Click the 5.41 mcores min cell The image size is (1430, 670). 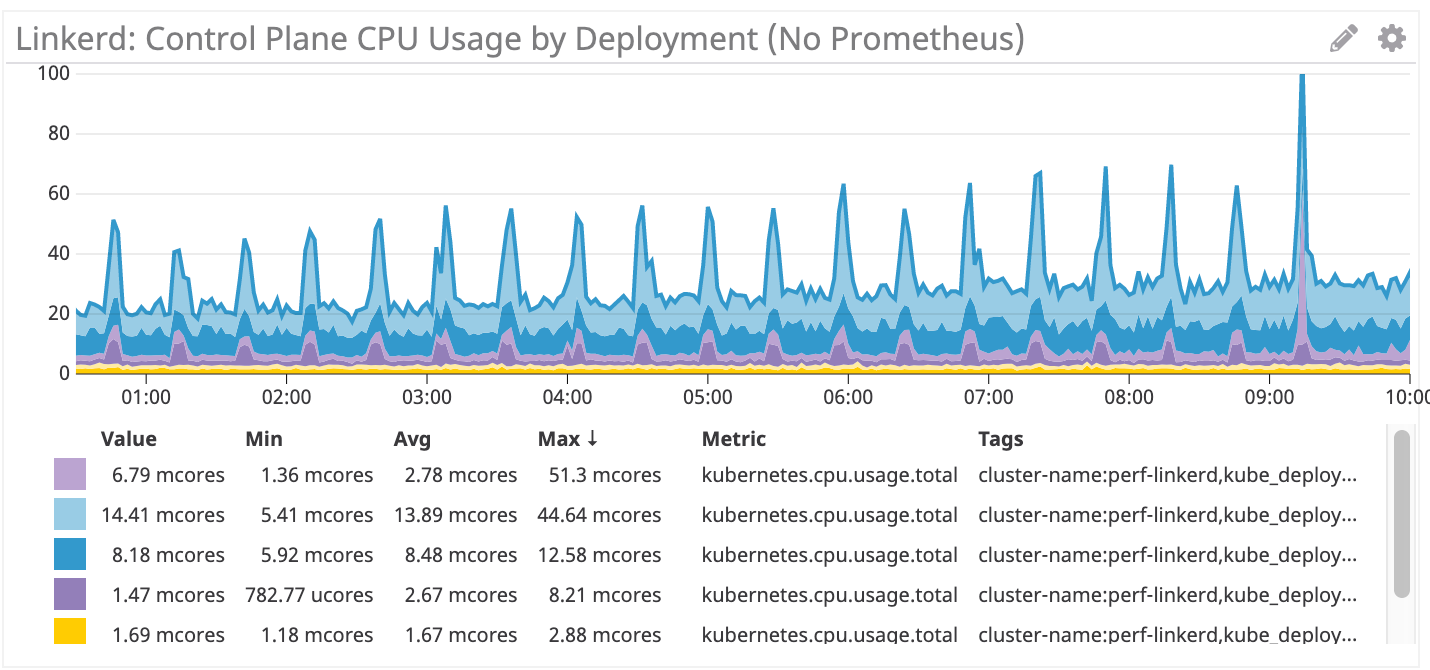click(x=317, y=515)
